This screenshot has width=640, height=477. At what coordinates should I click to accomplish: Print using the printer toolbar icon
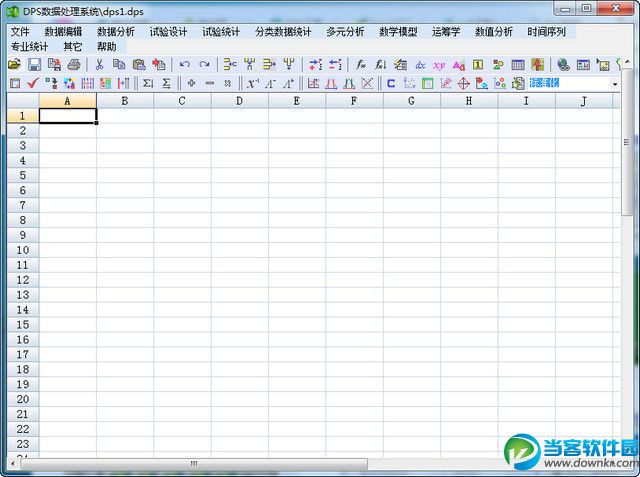[x=74, y=64]
